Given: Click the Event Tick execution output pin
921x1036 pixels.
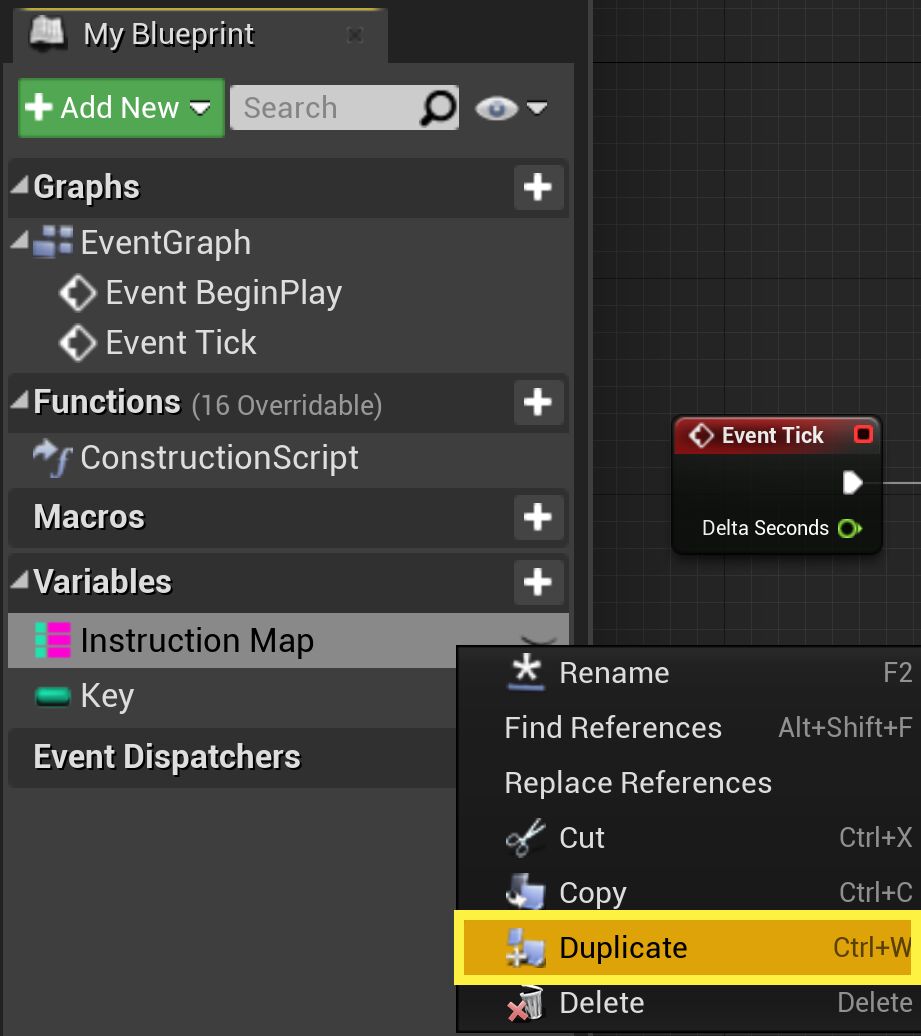Looking at the screenshot, I should [x=852, y=484].
